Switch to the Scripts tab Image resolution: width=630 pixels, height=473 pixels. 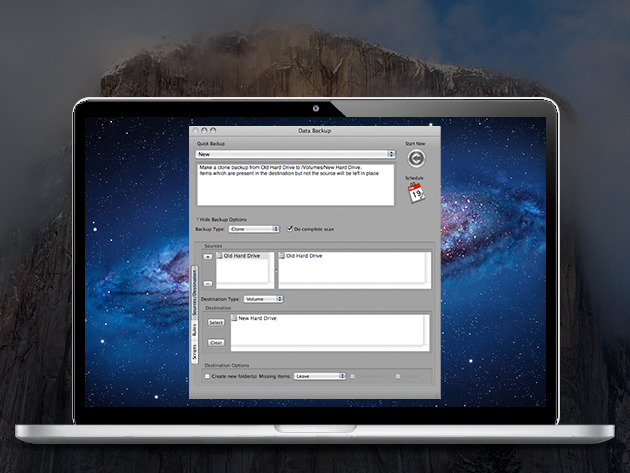pos(193,351)
